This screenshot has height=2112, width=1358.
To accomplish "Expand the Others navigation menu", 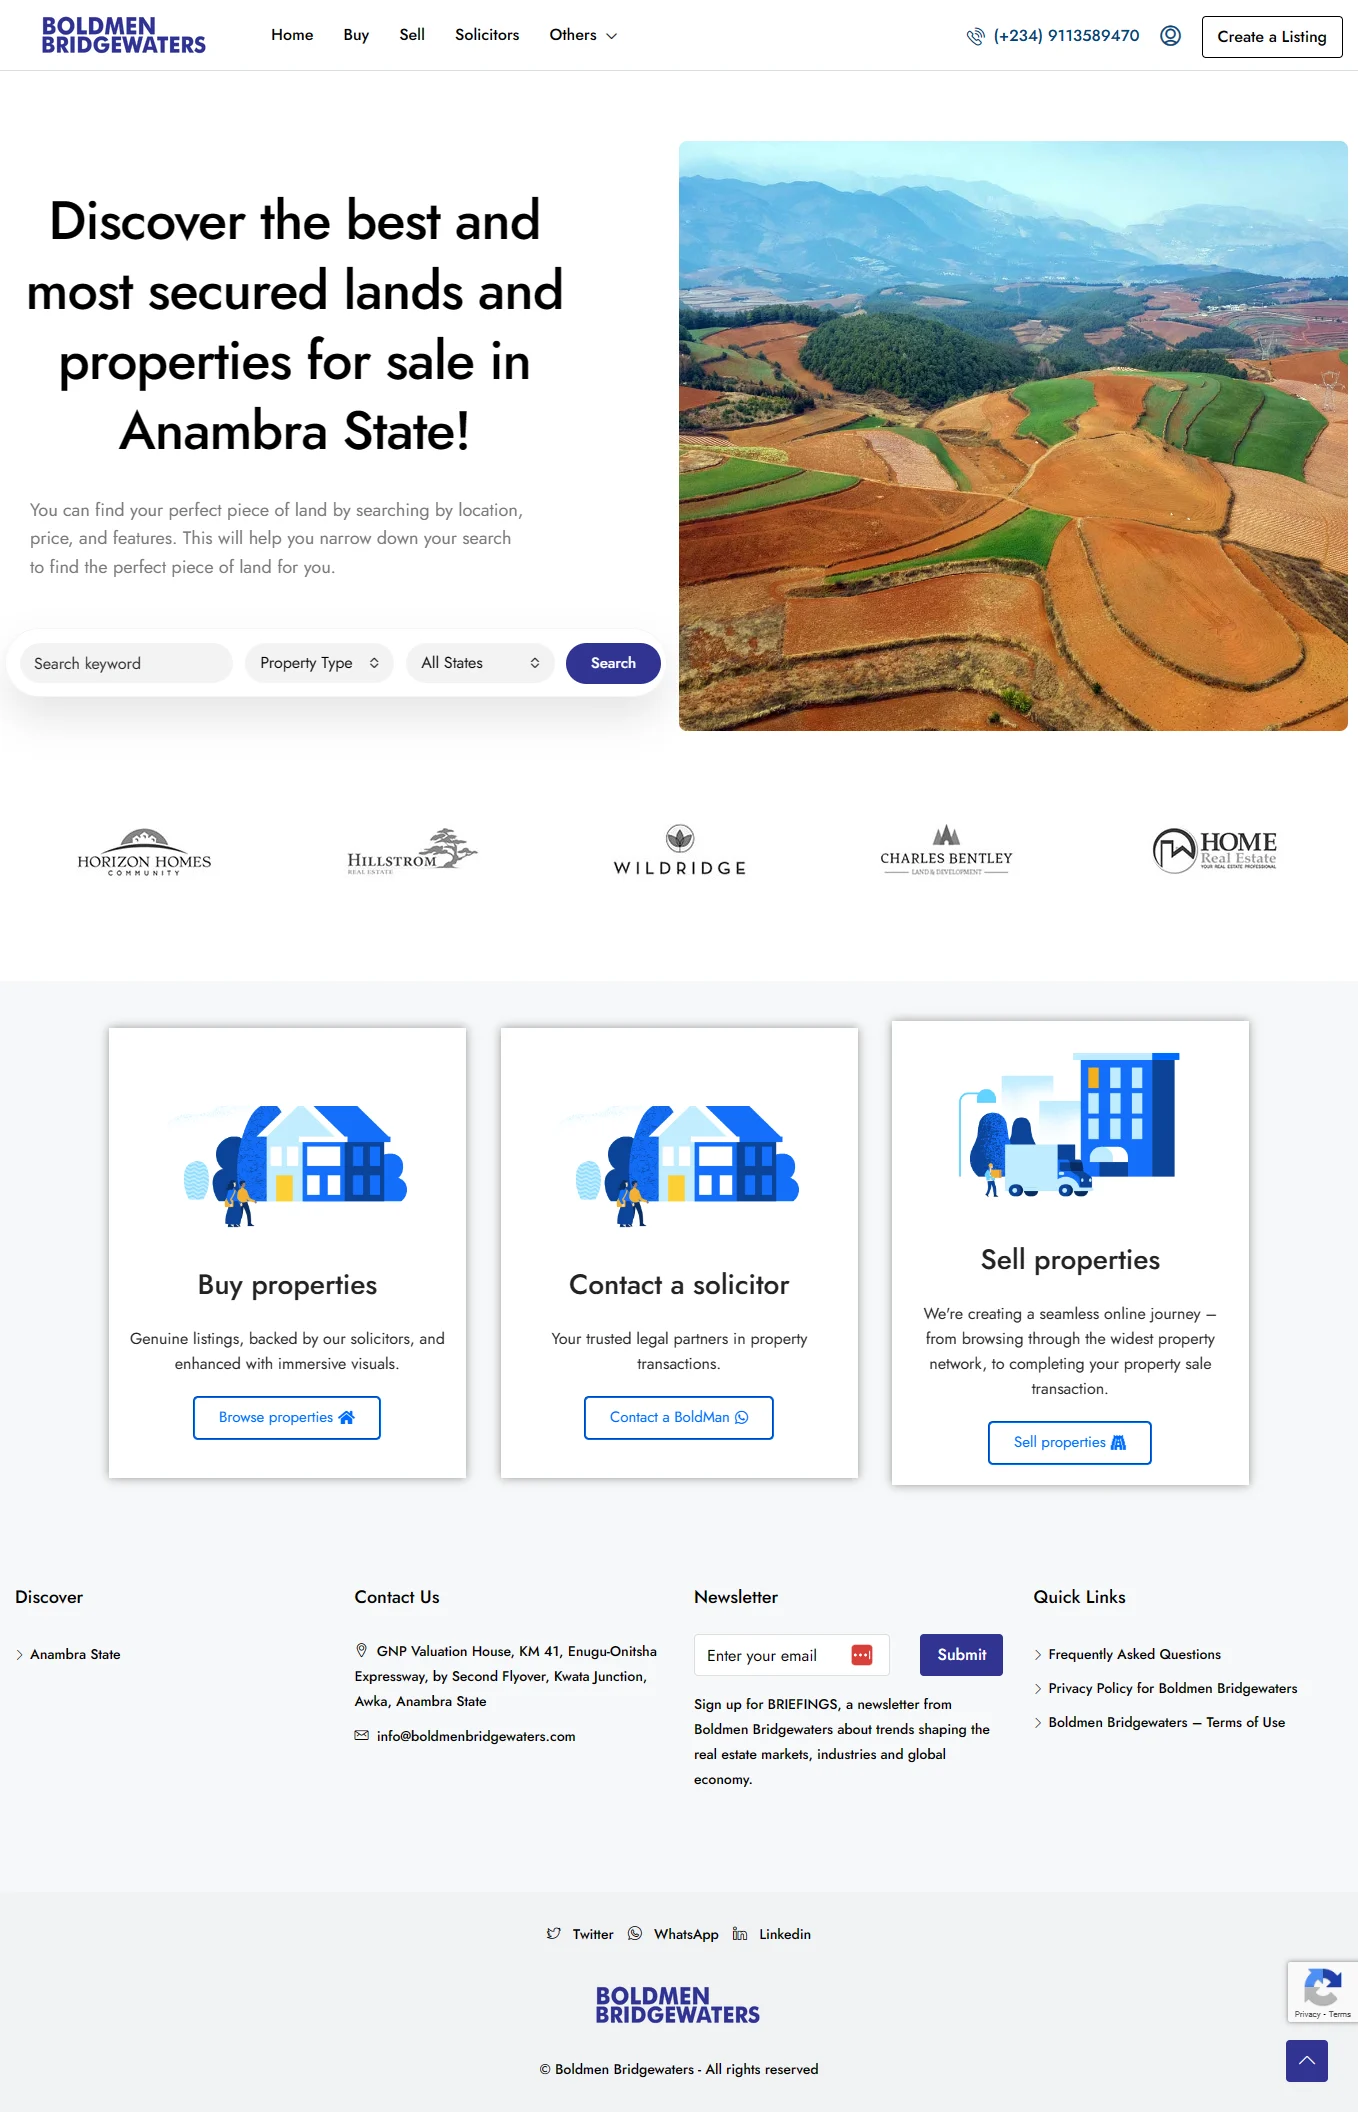I will click(583, 35).
